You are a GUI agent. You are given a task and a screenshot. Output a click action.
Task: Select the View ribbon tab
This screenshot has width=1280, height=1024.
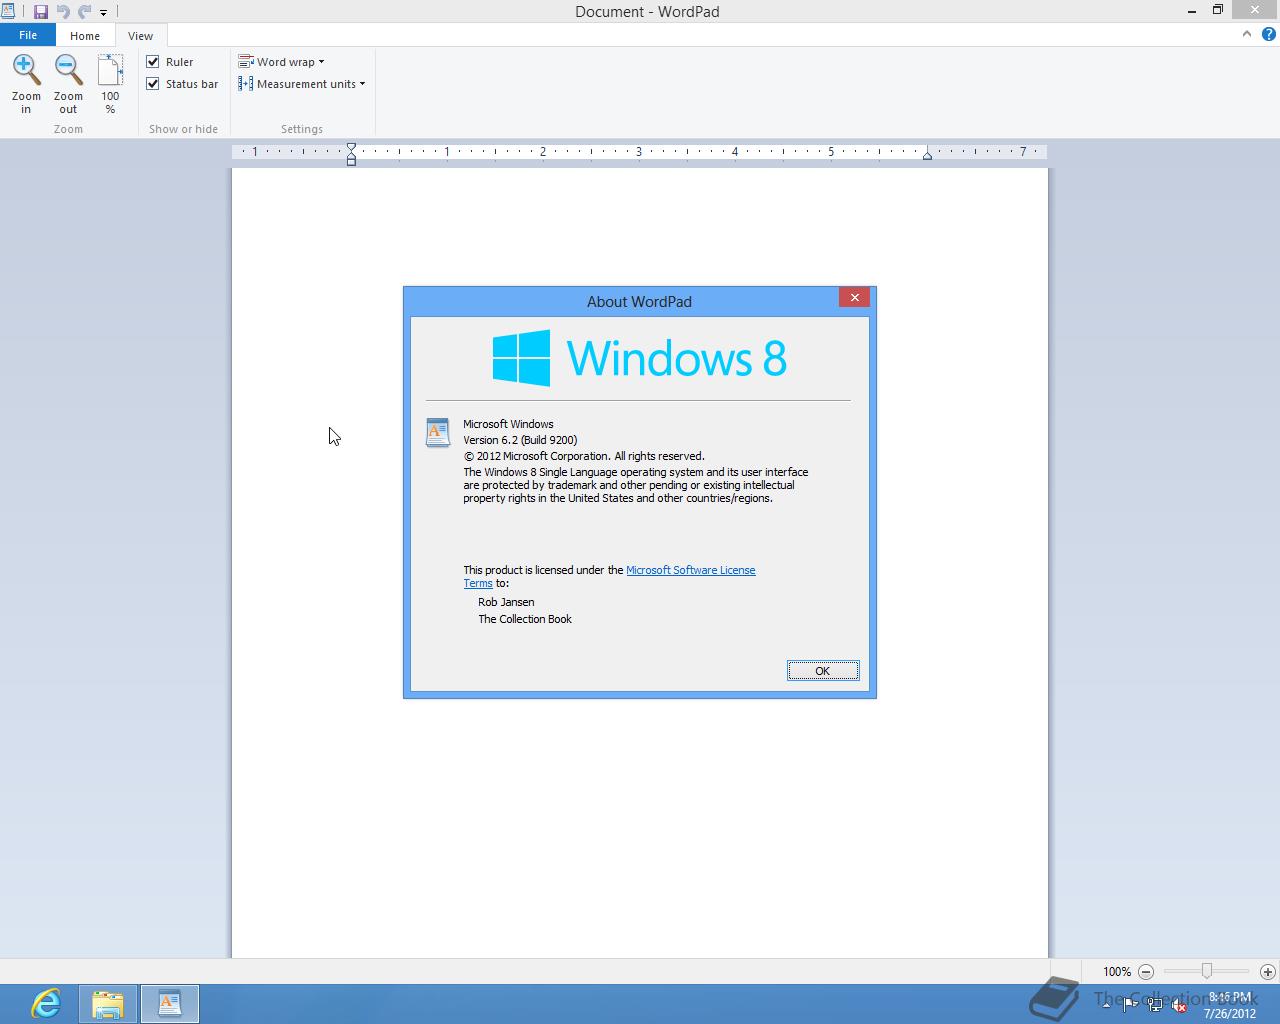140,36
